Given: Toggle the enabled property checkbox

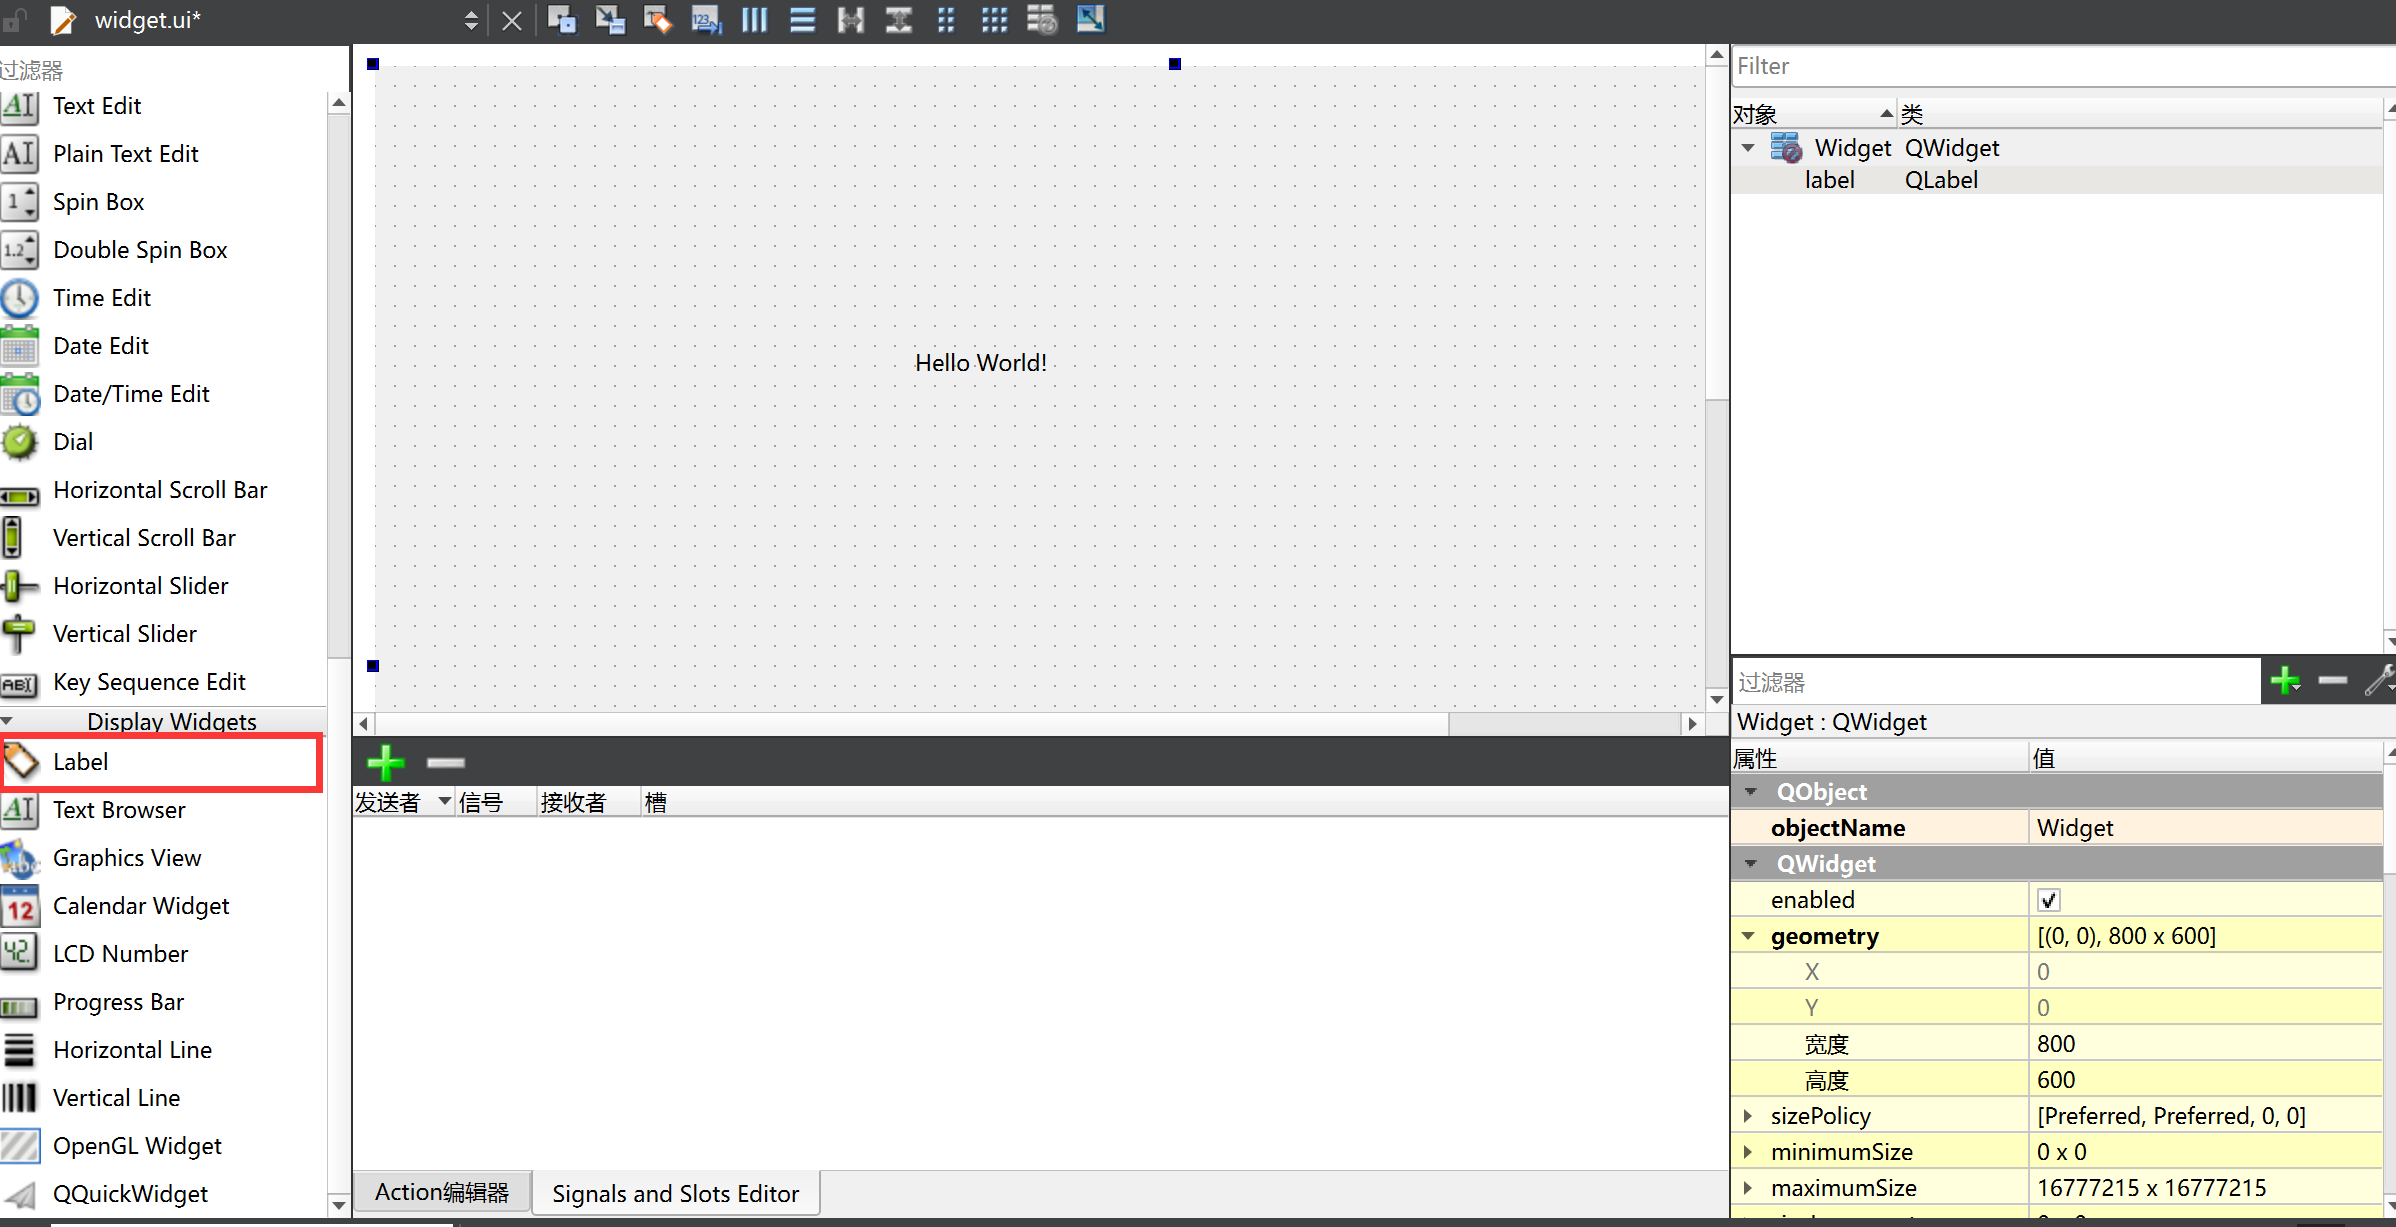Looking at the screenshot, I should 2048,900.
